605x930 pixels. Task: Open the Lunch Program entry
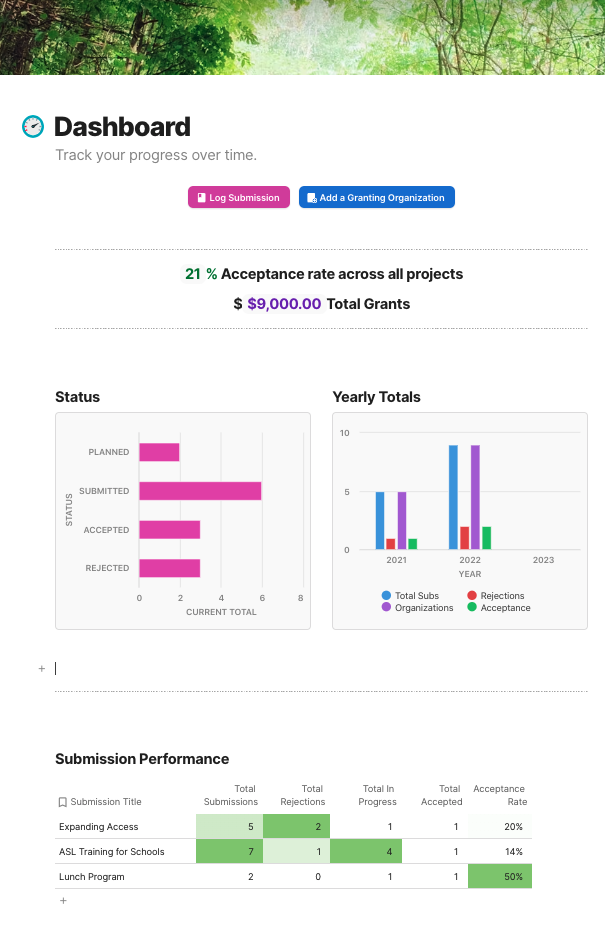(92, 877)
